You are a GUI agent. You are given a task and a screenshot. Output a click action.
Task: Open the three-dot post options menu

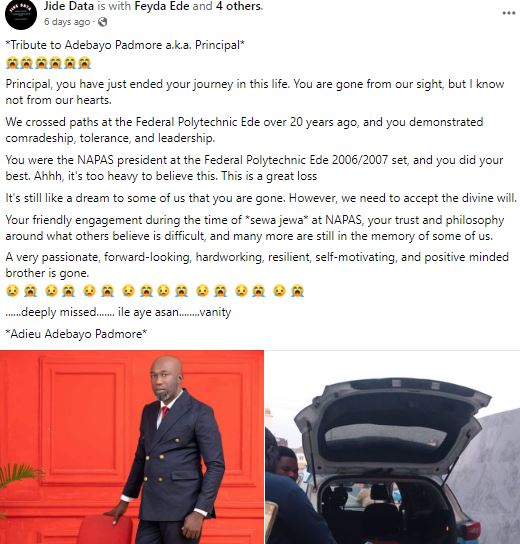click(x=509, y=13)
